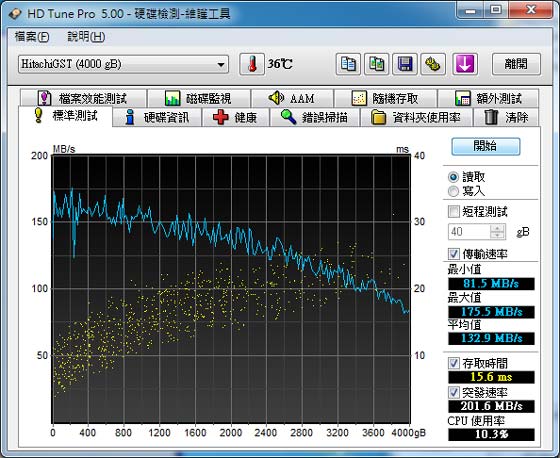Click the thermometer temperature icon
The image size is (560, 458).
pyautogui.click(x=252, y=64)
